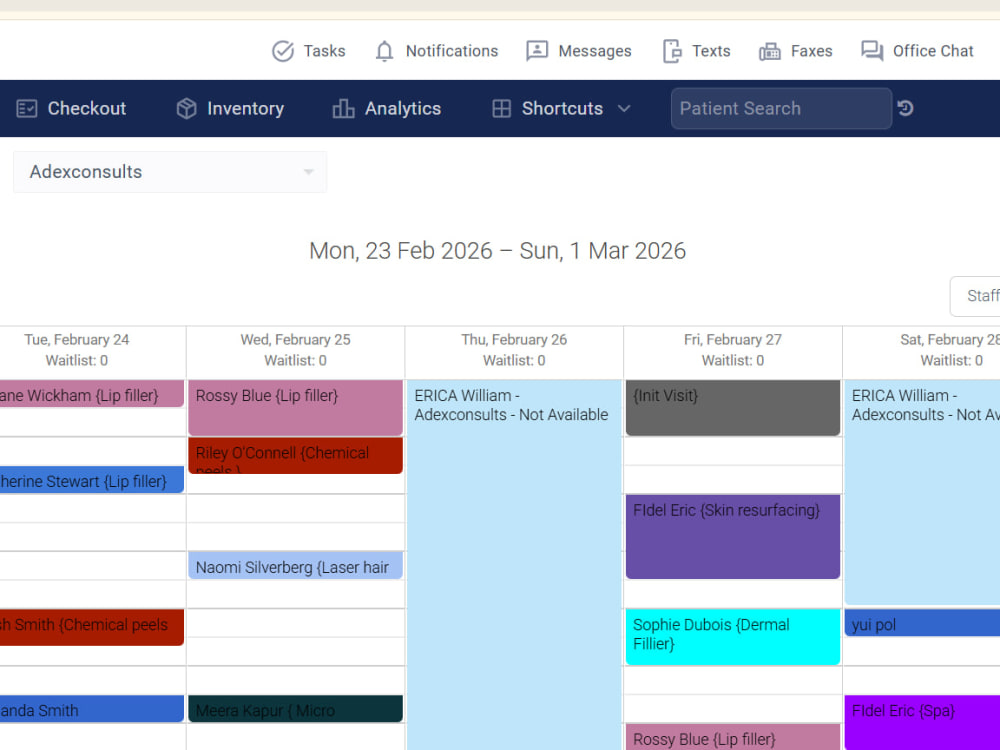Open Rossy Blue Lip filler on Wednesday
Image resolution: width=1000 pixels, height=750 pixels.
295,408
